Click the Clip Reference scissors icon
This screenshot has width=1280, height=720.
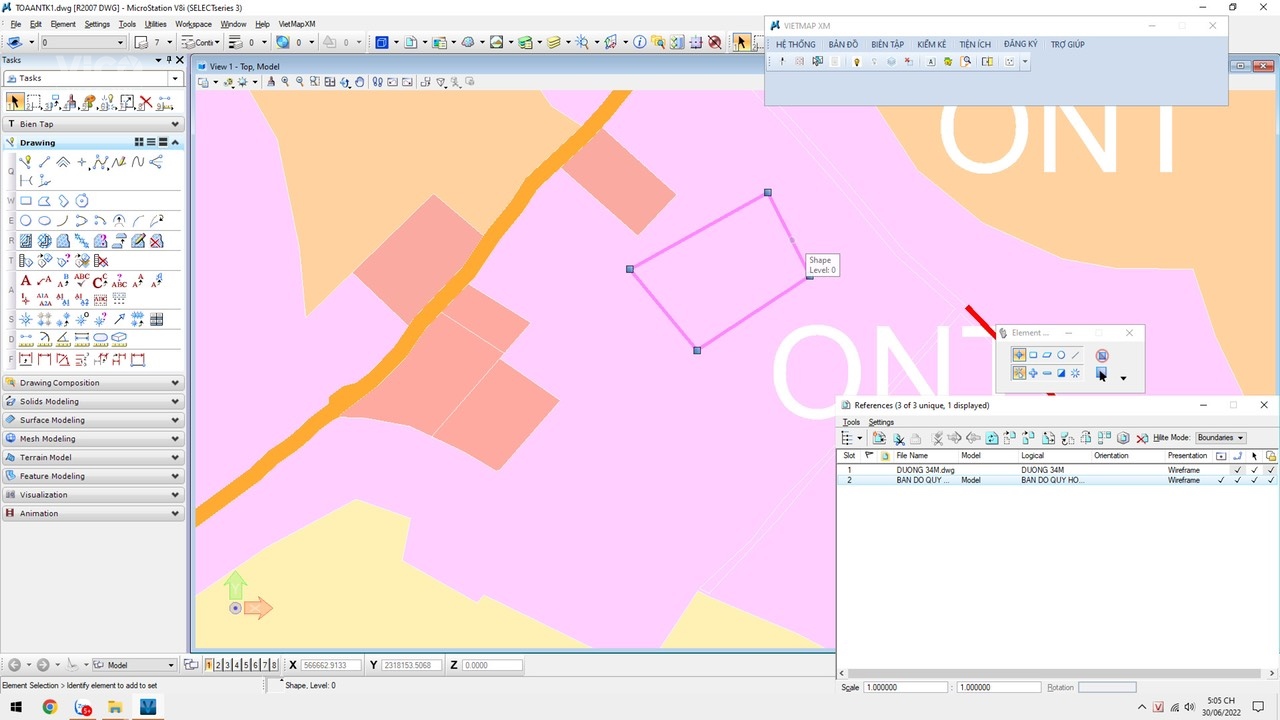(899, 438)
